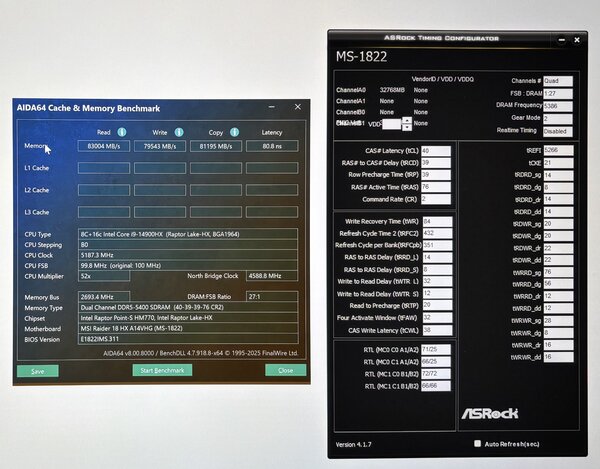The width and height of the screenshot is (600, 469).
Task: Increase VDD value with up stepper arrow
Action: (x=407, y=120)
